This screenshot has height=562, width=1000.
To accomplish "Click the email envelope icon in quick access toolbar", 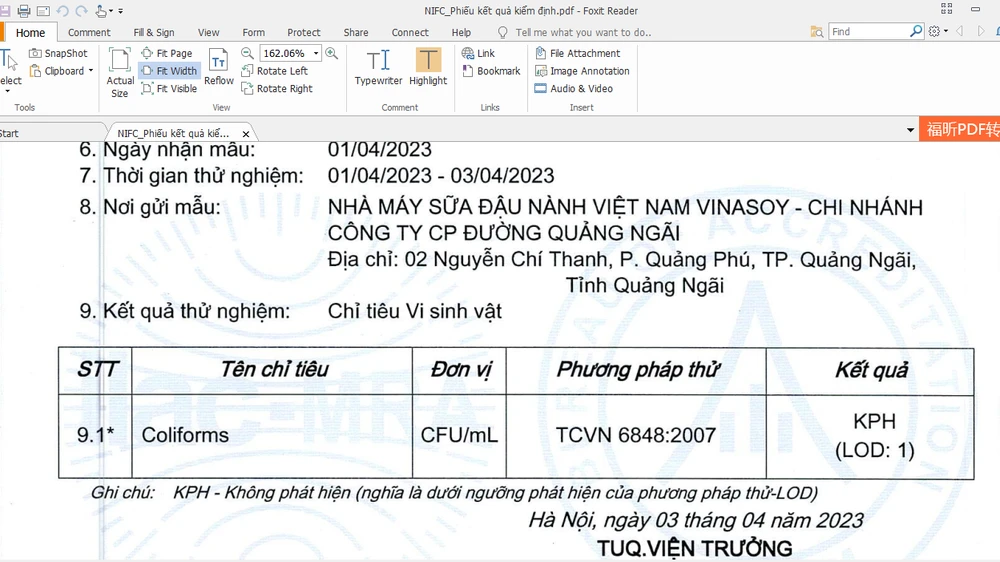I will point(43,10).
